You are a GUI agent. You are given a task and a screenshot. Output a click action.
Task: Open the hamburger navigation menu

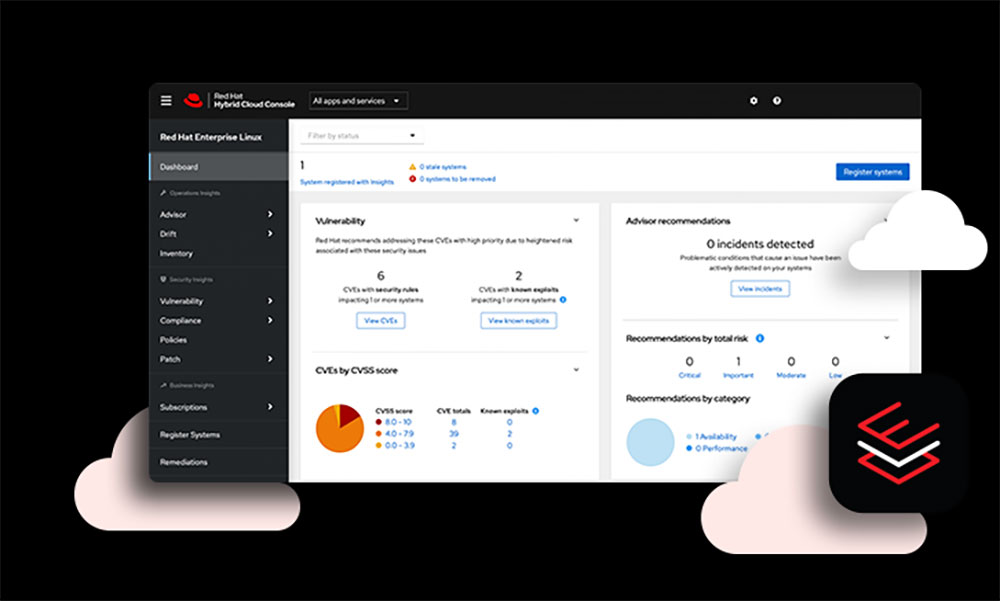click(166, 101)
